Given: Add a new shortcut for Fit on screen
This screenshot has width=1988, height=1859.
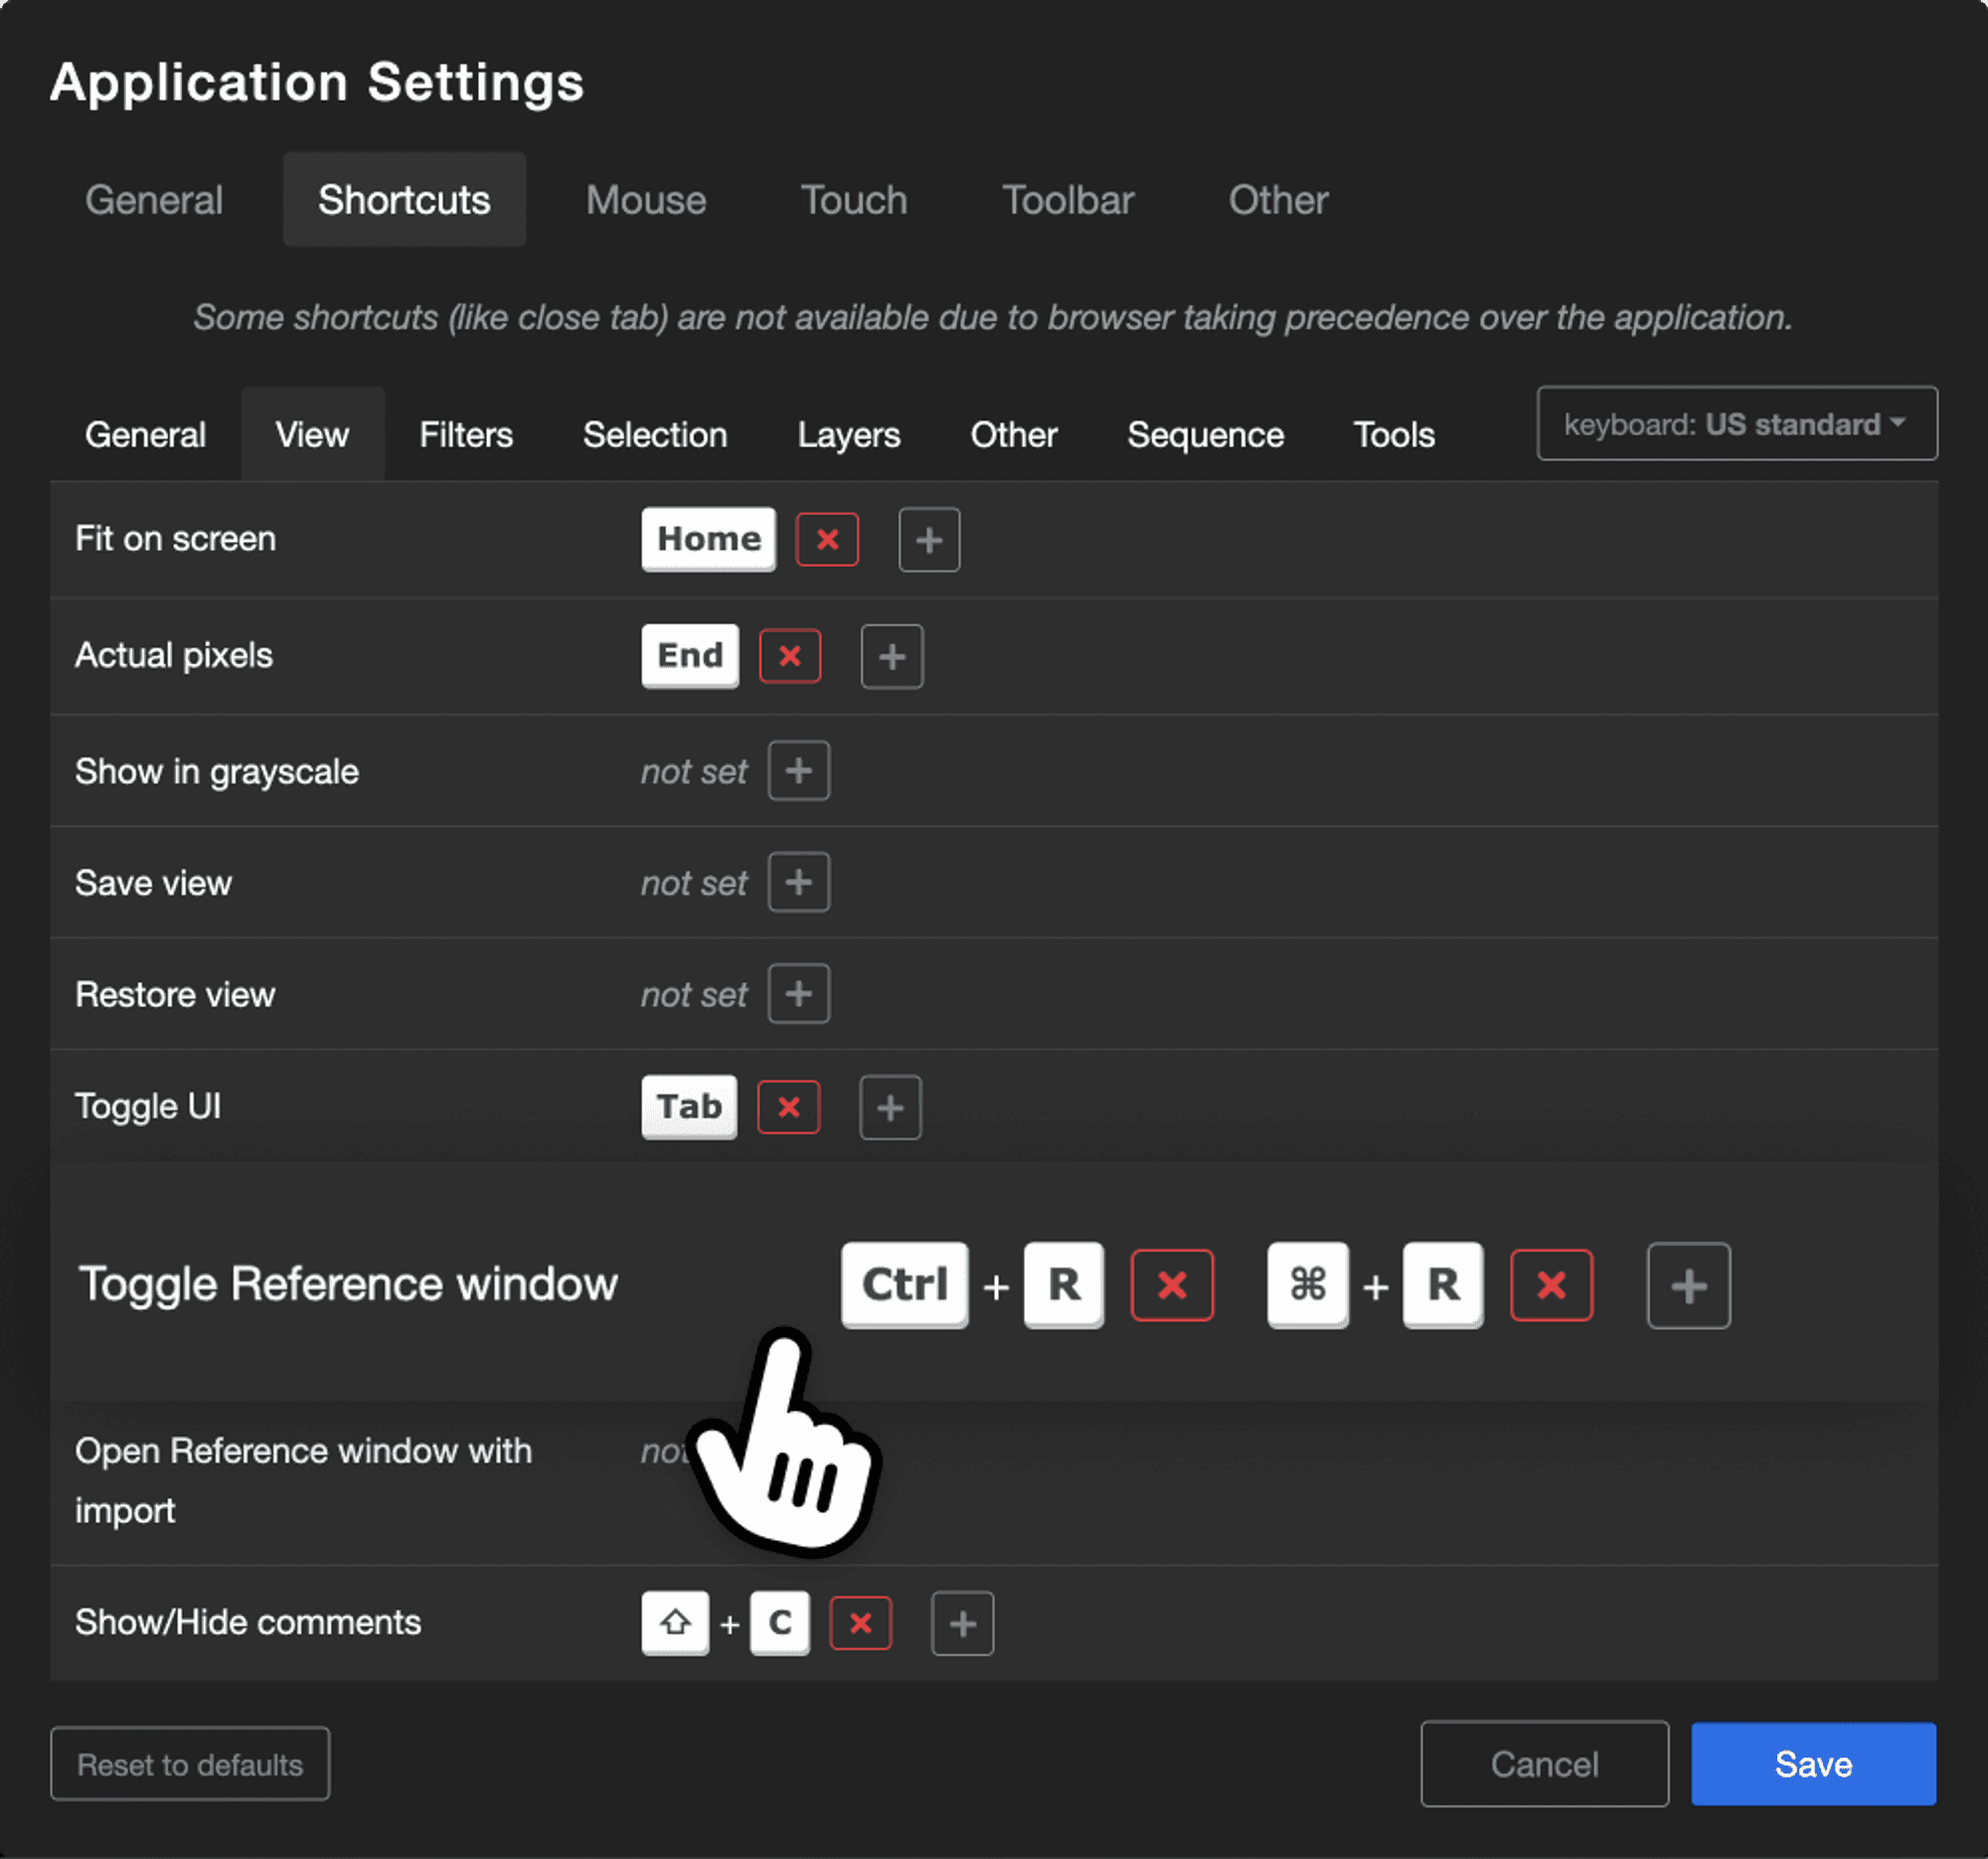Looking at the screenshot, I should (x=929, y=540).
